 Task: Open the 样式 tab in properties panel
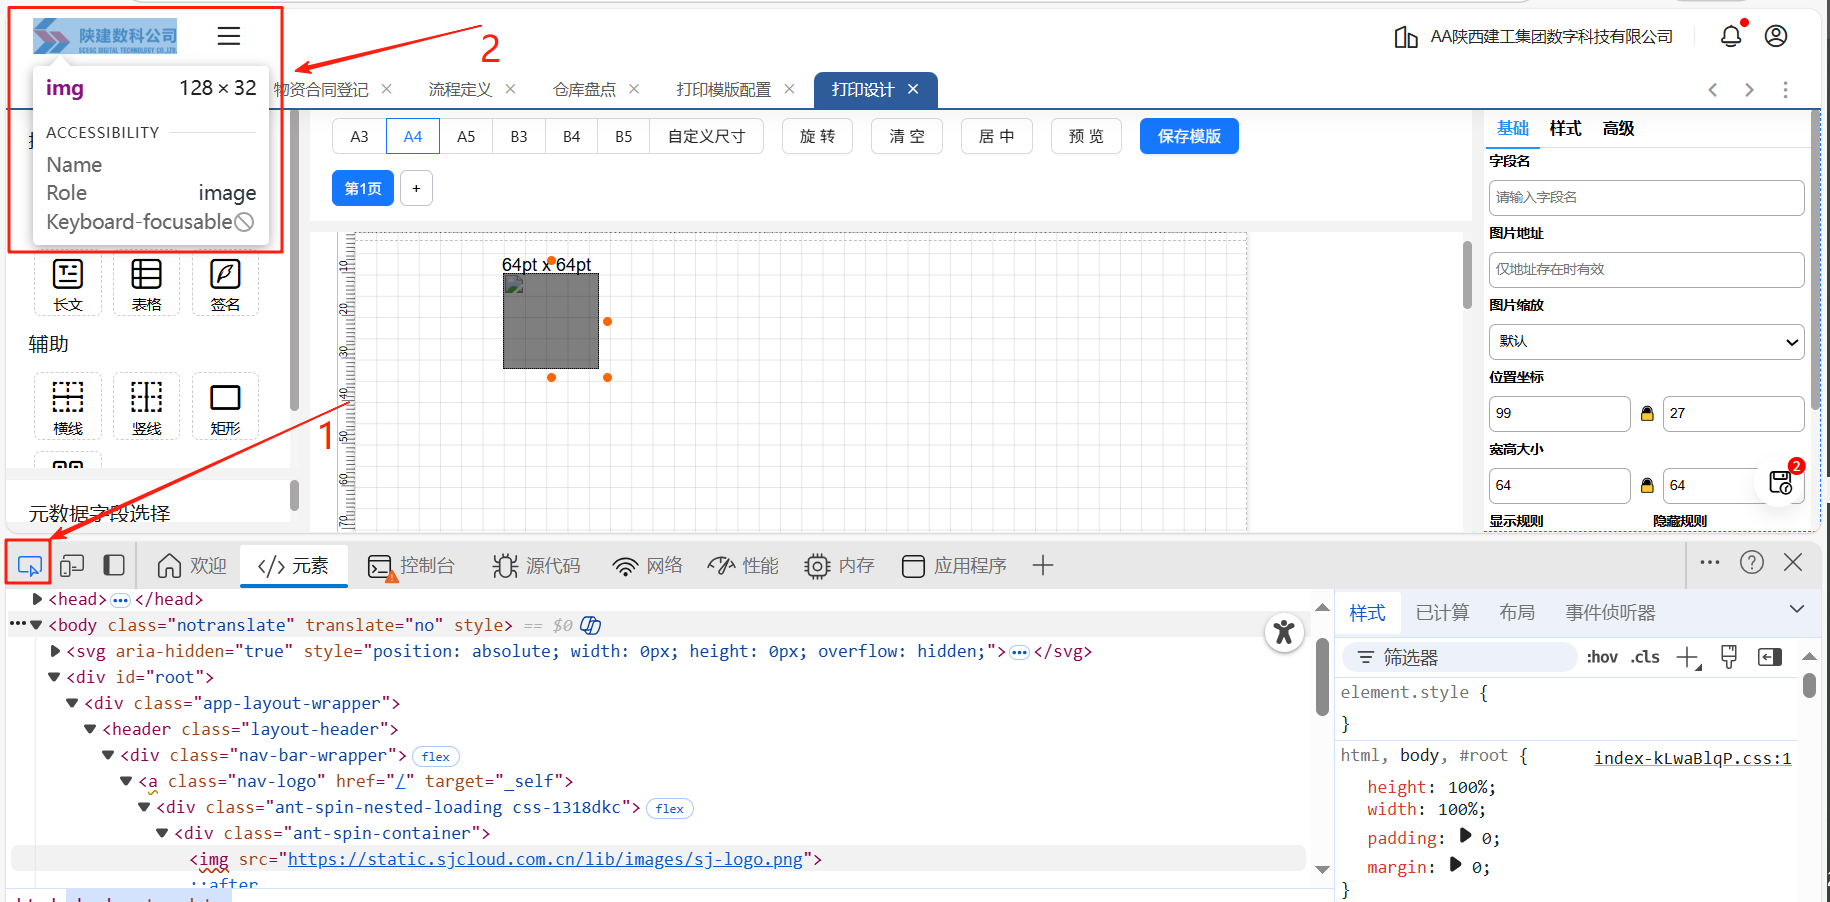point(1565,129)
